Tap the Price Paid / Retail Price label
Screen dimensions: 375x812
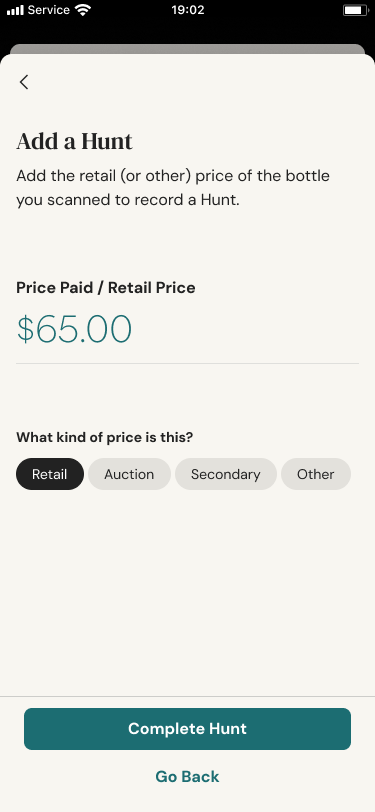click(x=106, y=288)
